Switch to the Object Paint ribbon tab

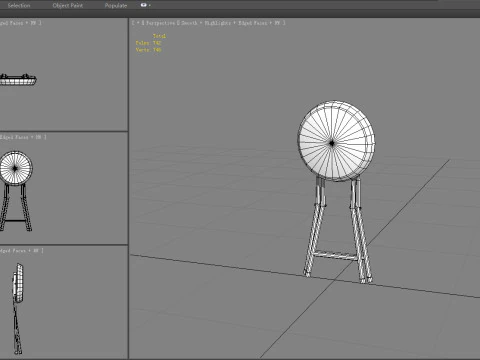(x=68, y=5)
